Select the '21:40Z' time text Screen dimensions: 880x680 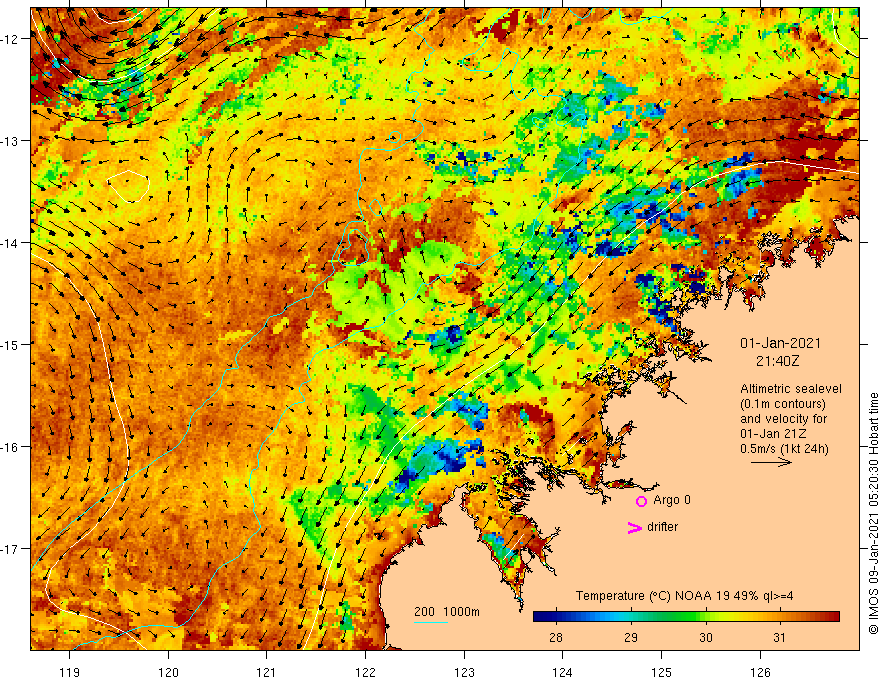tap(777, 361)
